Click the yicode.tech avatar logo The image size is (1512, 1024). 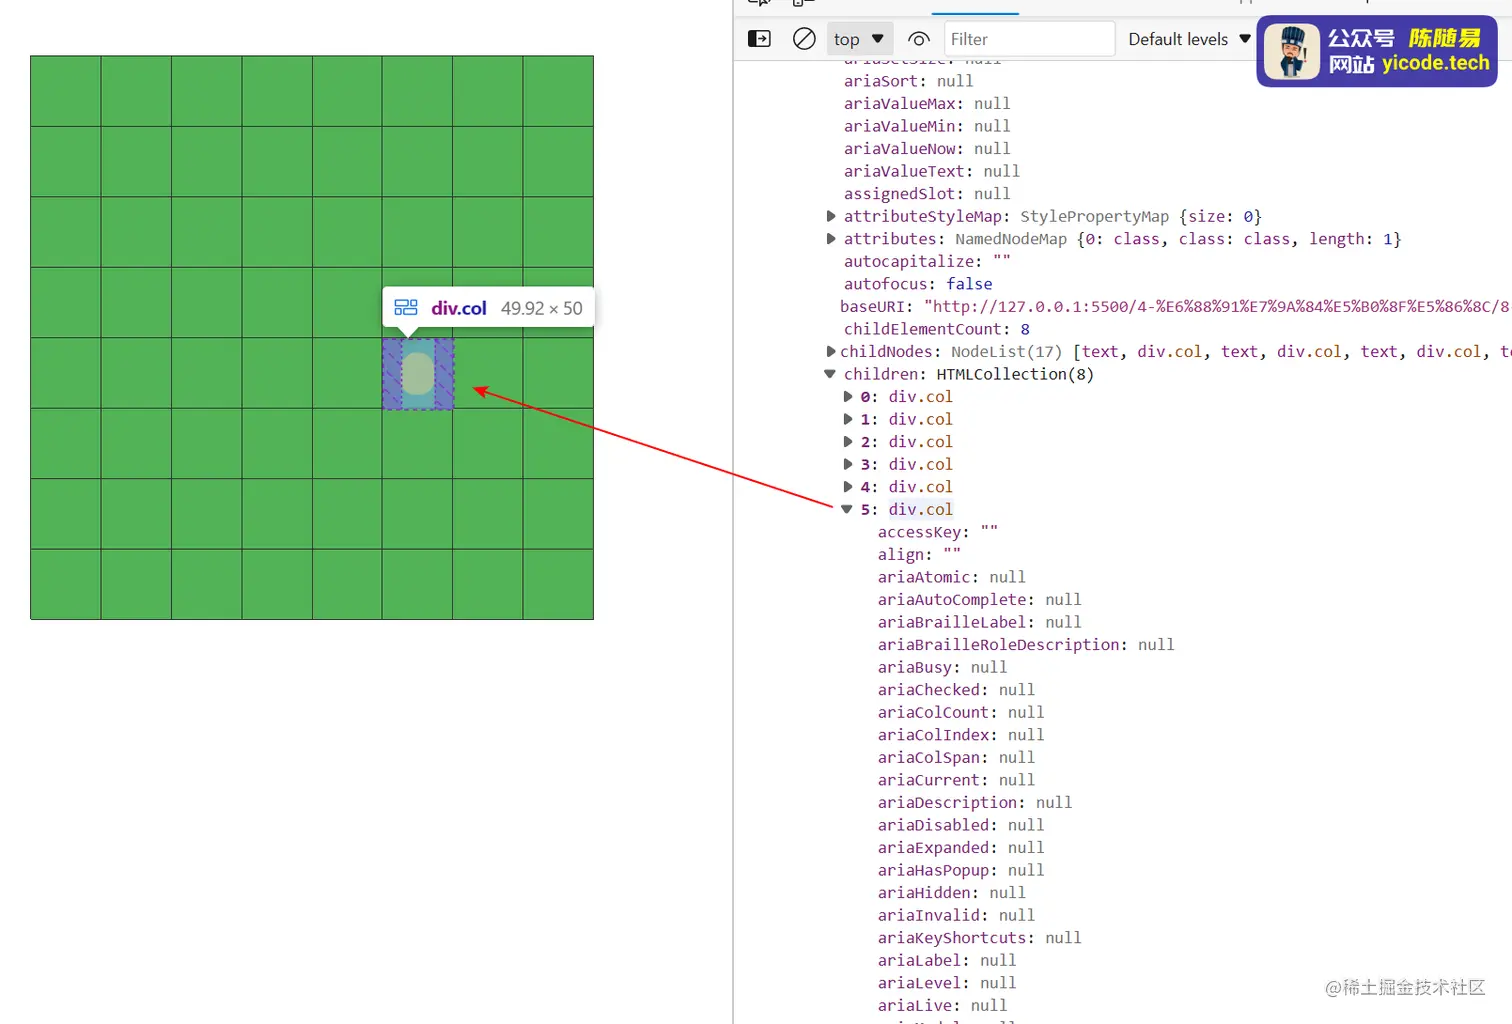(1291, 51)
